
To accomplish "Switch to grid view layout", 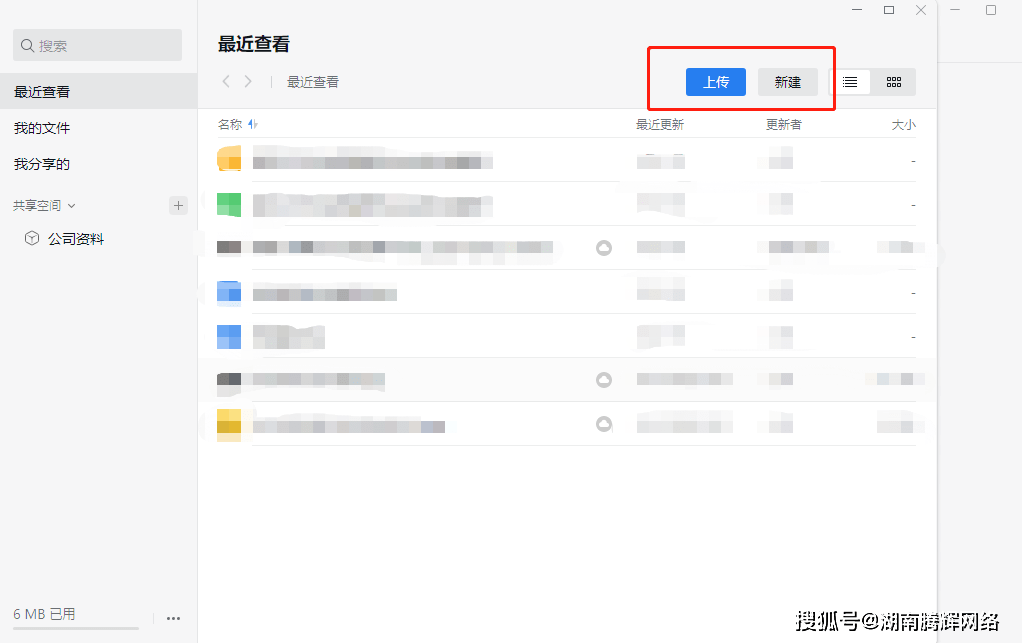I will point(894,82).
